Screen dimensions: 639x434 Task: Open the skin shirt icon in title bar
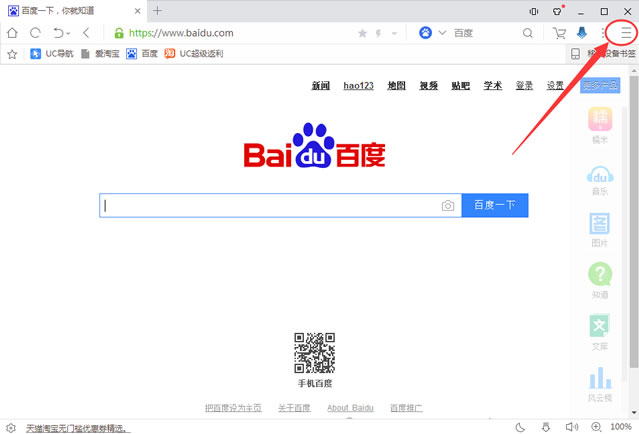click(557, 11)
